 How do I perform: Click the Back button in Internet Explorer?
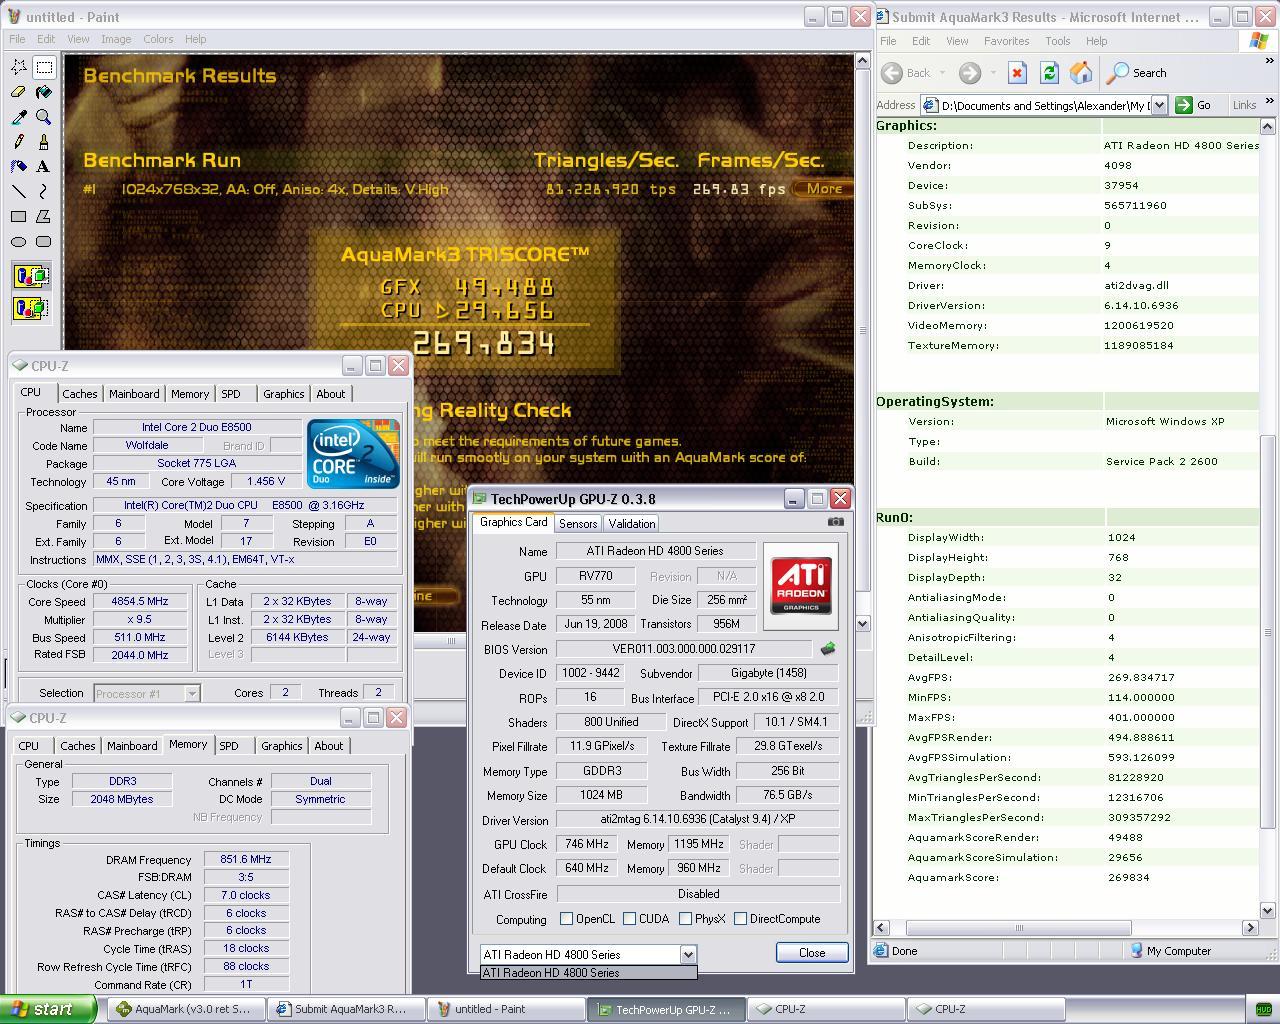point(907,73)
